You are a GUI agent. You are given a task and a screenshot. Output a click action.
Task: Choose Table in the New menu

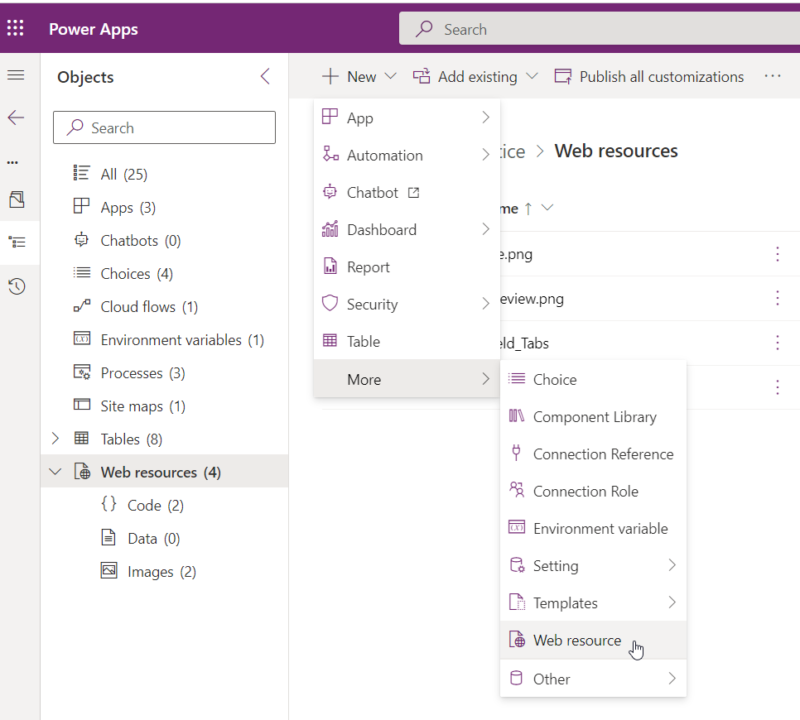point(363,341)
